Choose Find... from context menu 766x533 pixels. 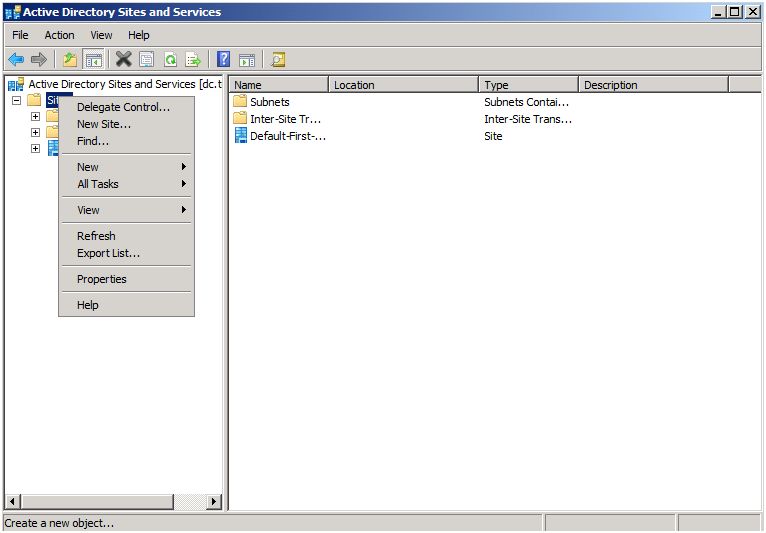tap(126, 141)
